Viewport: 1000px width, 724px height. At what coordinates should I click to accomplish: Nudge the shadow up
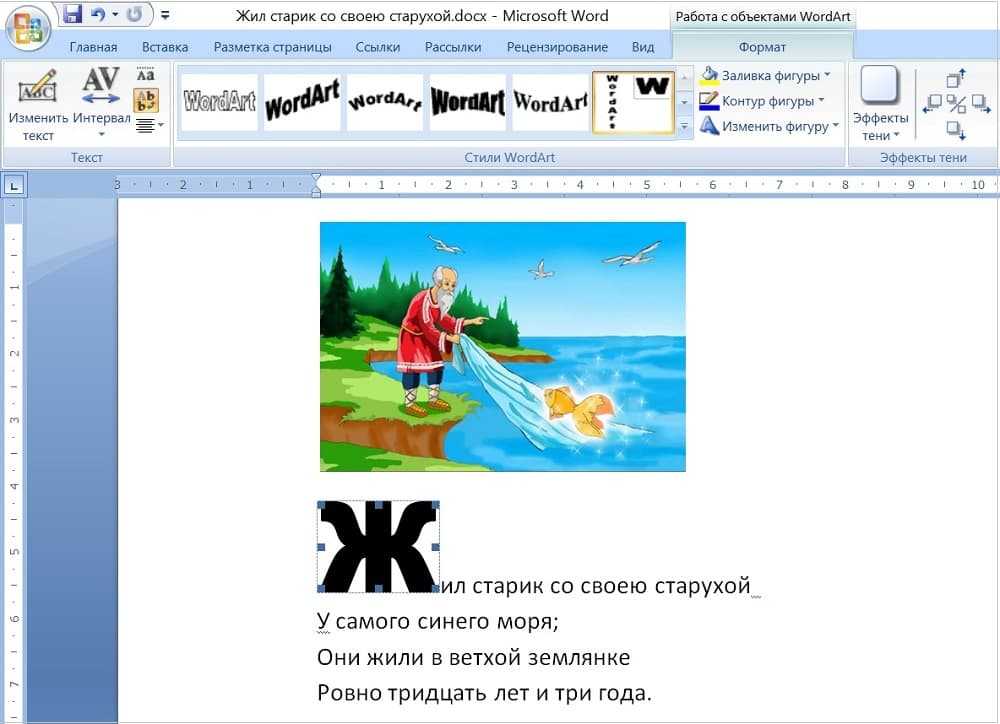click(x=956, y=78)
